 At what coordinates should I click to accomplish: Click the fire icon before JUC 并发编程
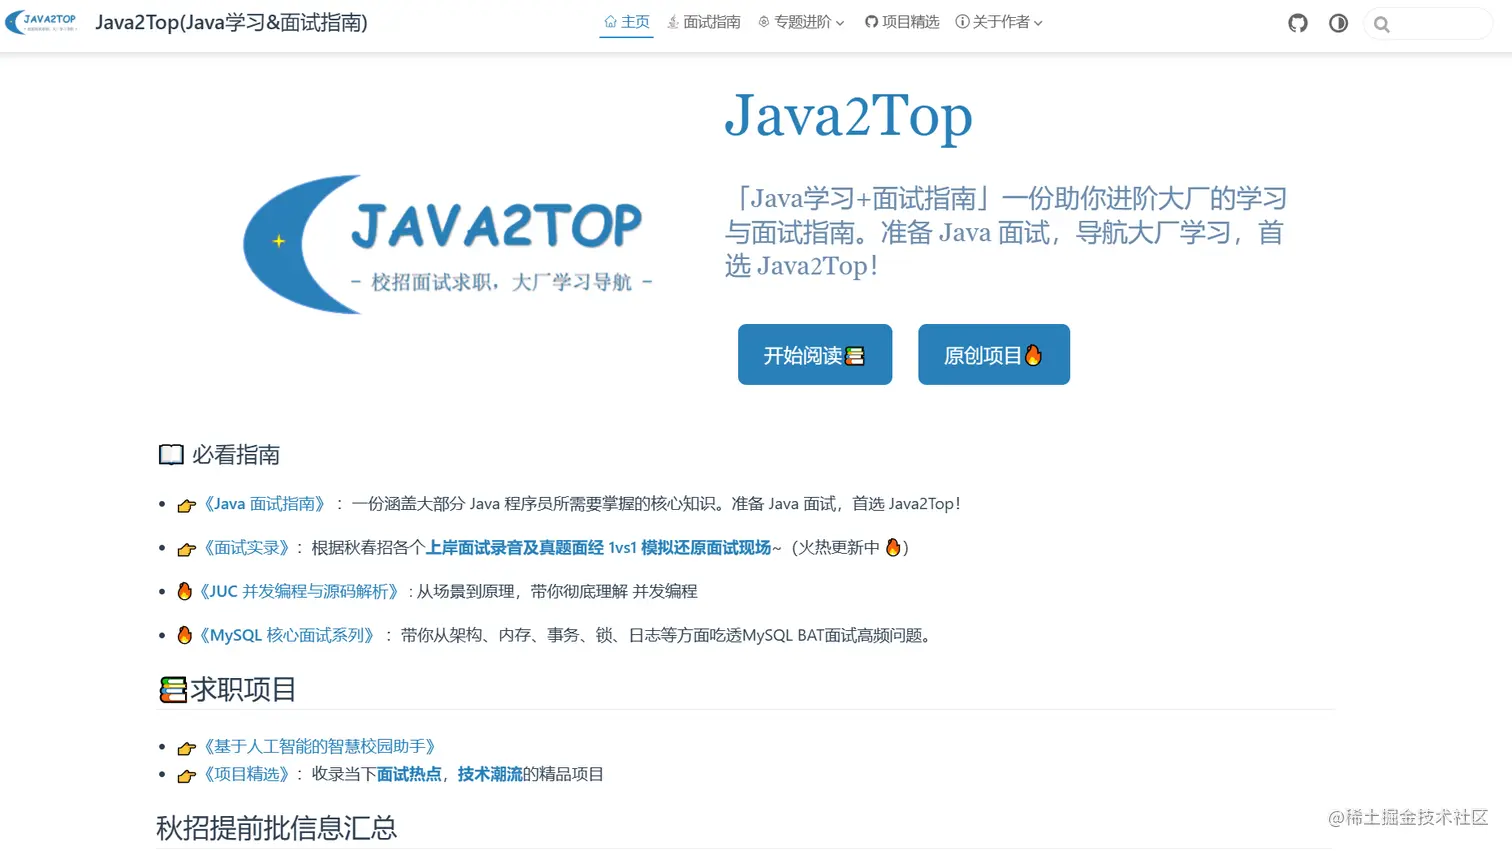click(184, 591)
